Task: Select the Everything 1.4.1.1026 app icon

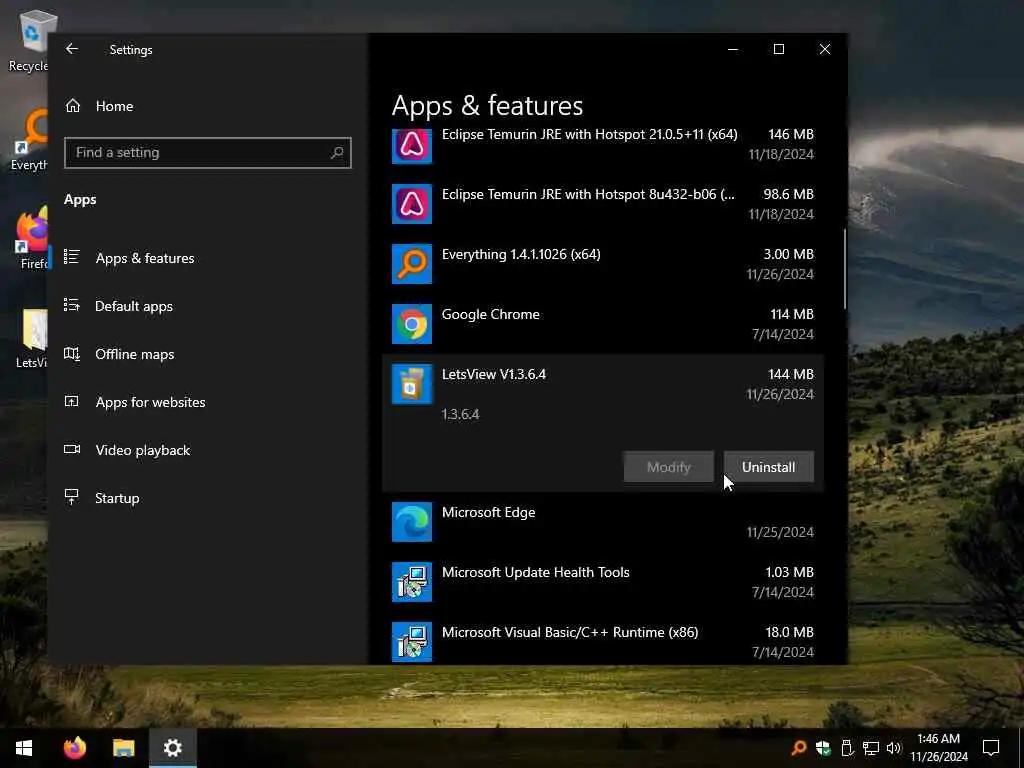Action: click(x=411, y=264)
